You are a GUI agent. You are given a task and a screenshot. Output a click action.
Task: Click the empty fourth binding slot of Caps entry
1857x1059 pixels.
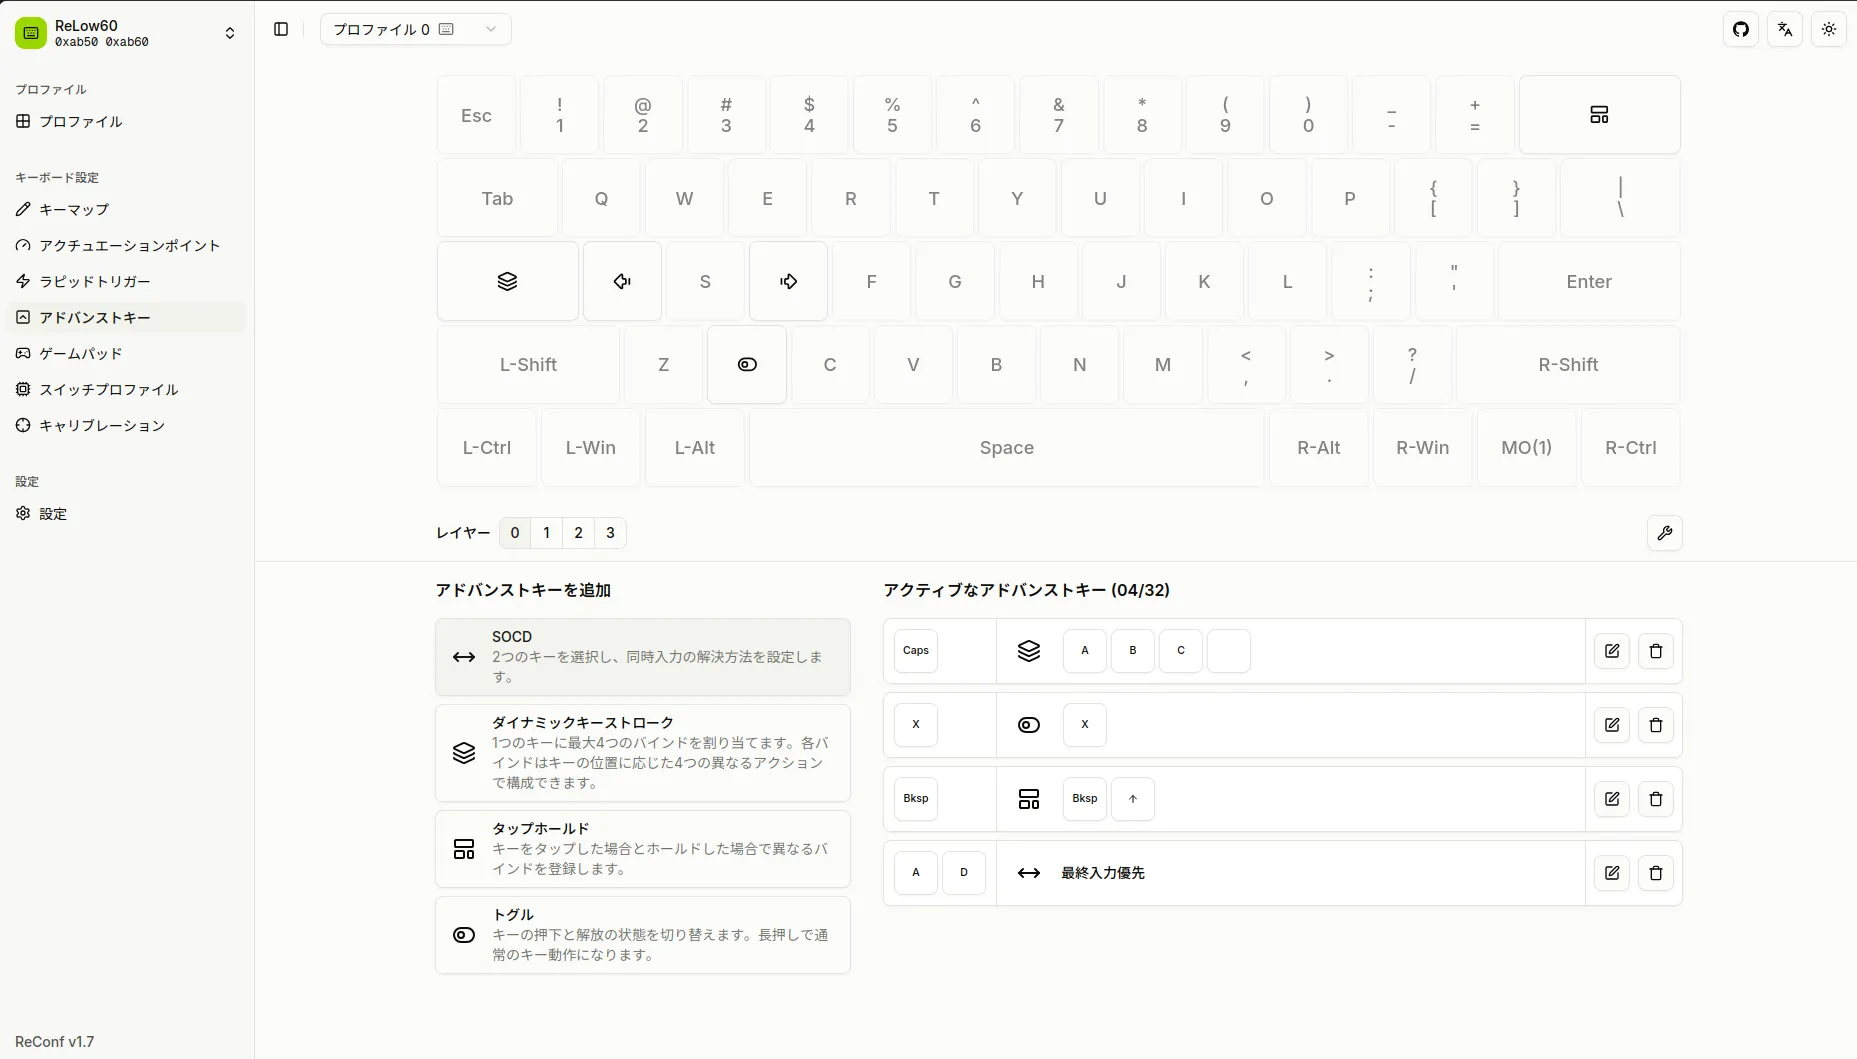[x=1229, y=651]
